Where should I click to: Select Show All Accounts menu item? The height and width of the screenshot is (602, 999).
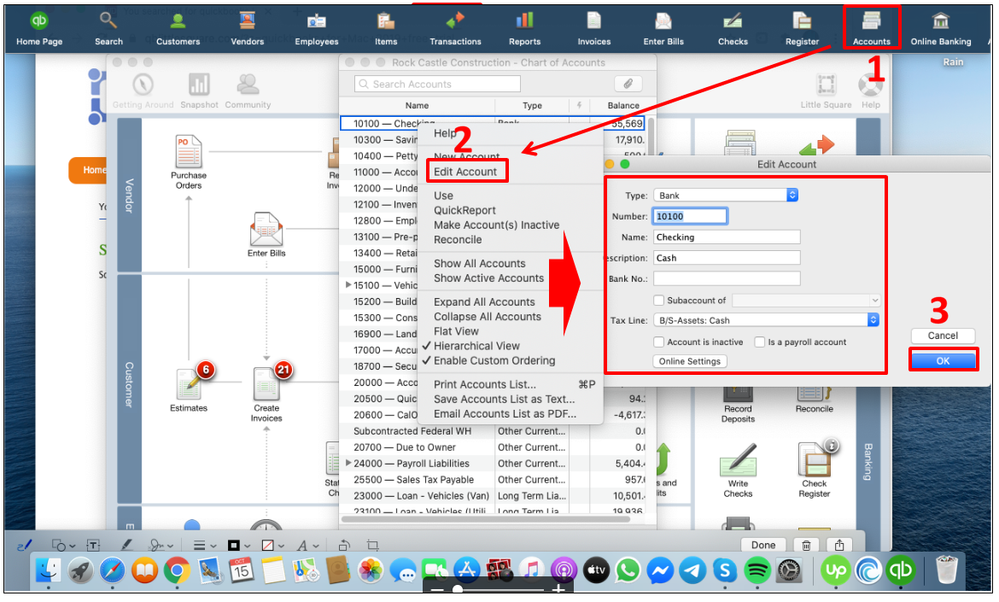[479, 263]
